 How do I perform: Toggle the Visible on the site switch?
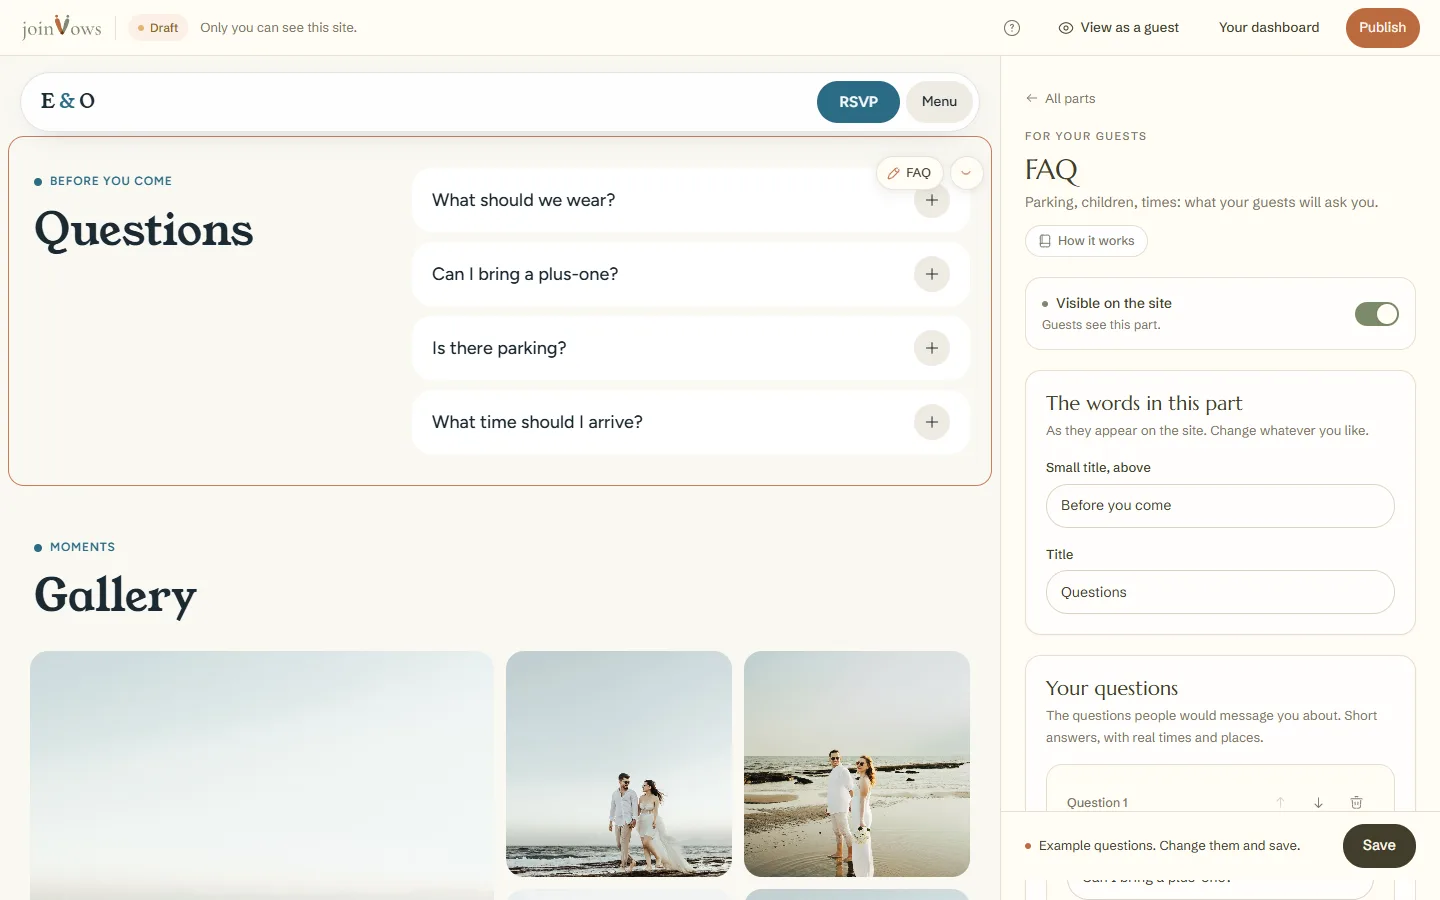[x=1377, y=314]
